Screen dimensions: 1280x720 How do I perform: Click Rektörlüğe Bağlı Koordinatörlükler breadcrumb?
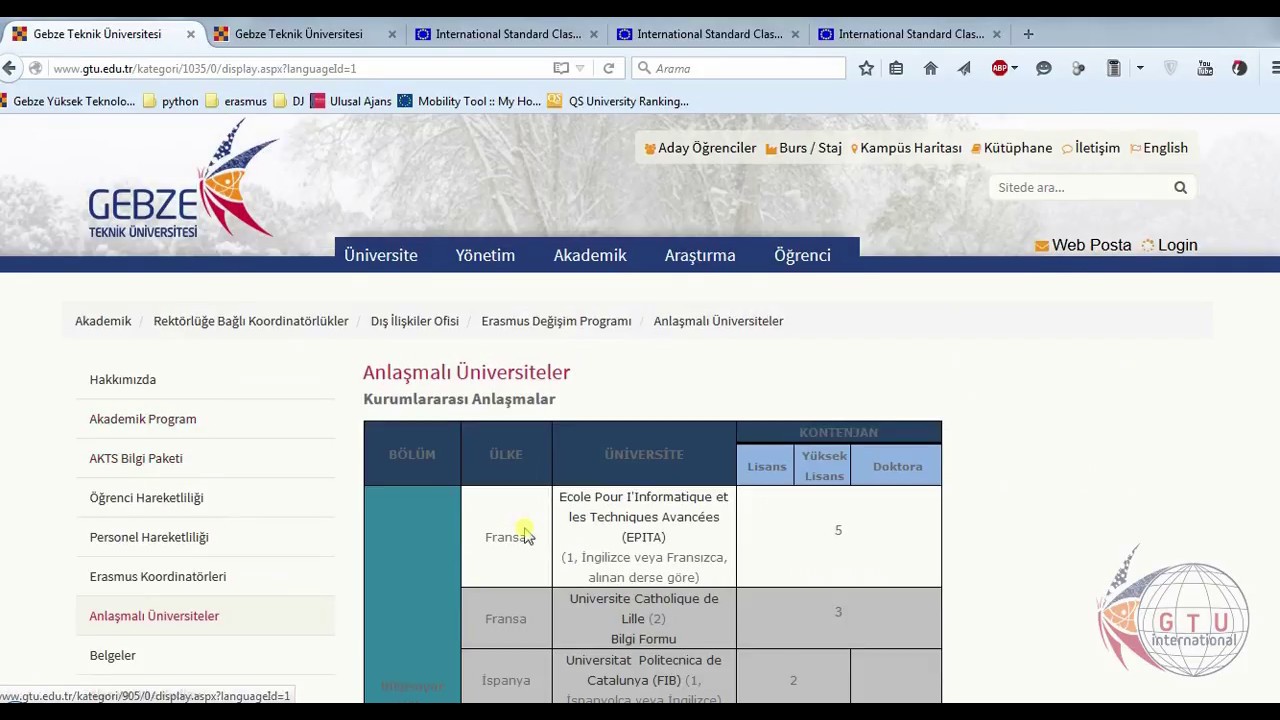[x=251, y=321]
